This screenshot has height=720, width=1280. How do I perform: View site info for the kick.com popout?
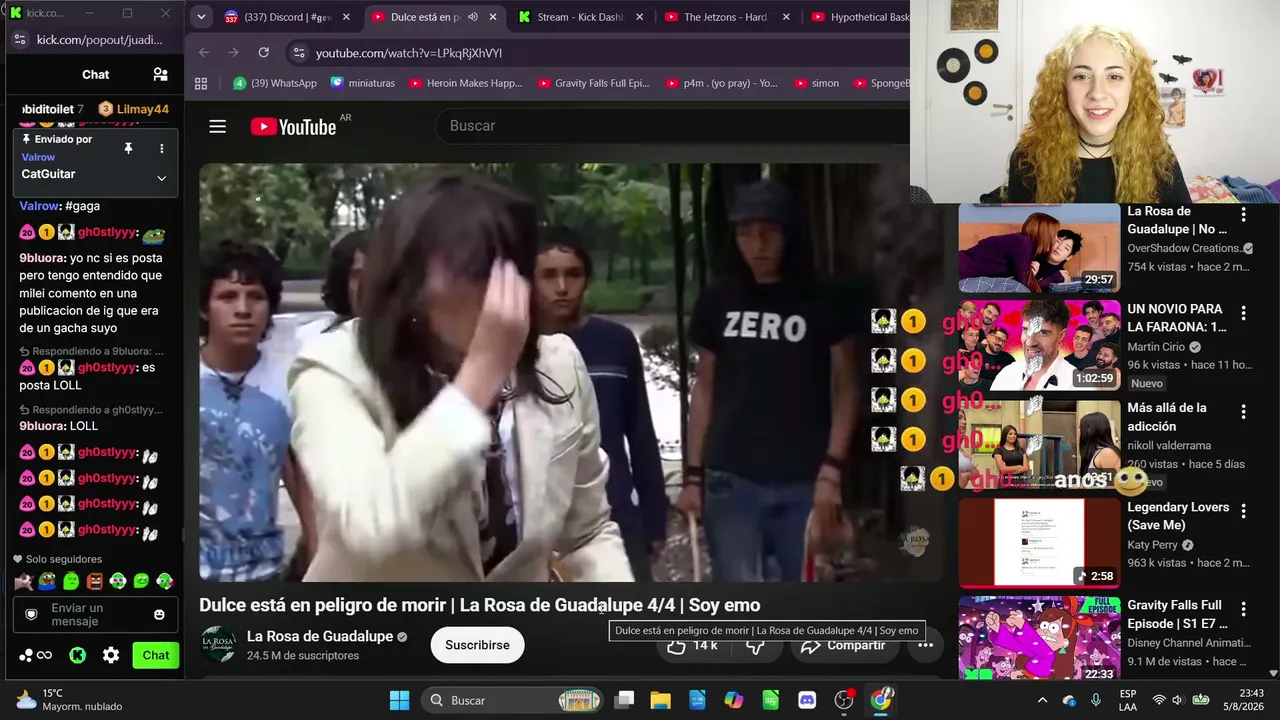19,40
